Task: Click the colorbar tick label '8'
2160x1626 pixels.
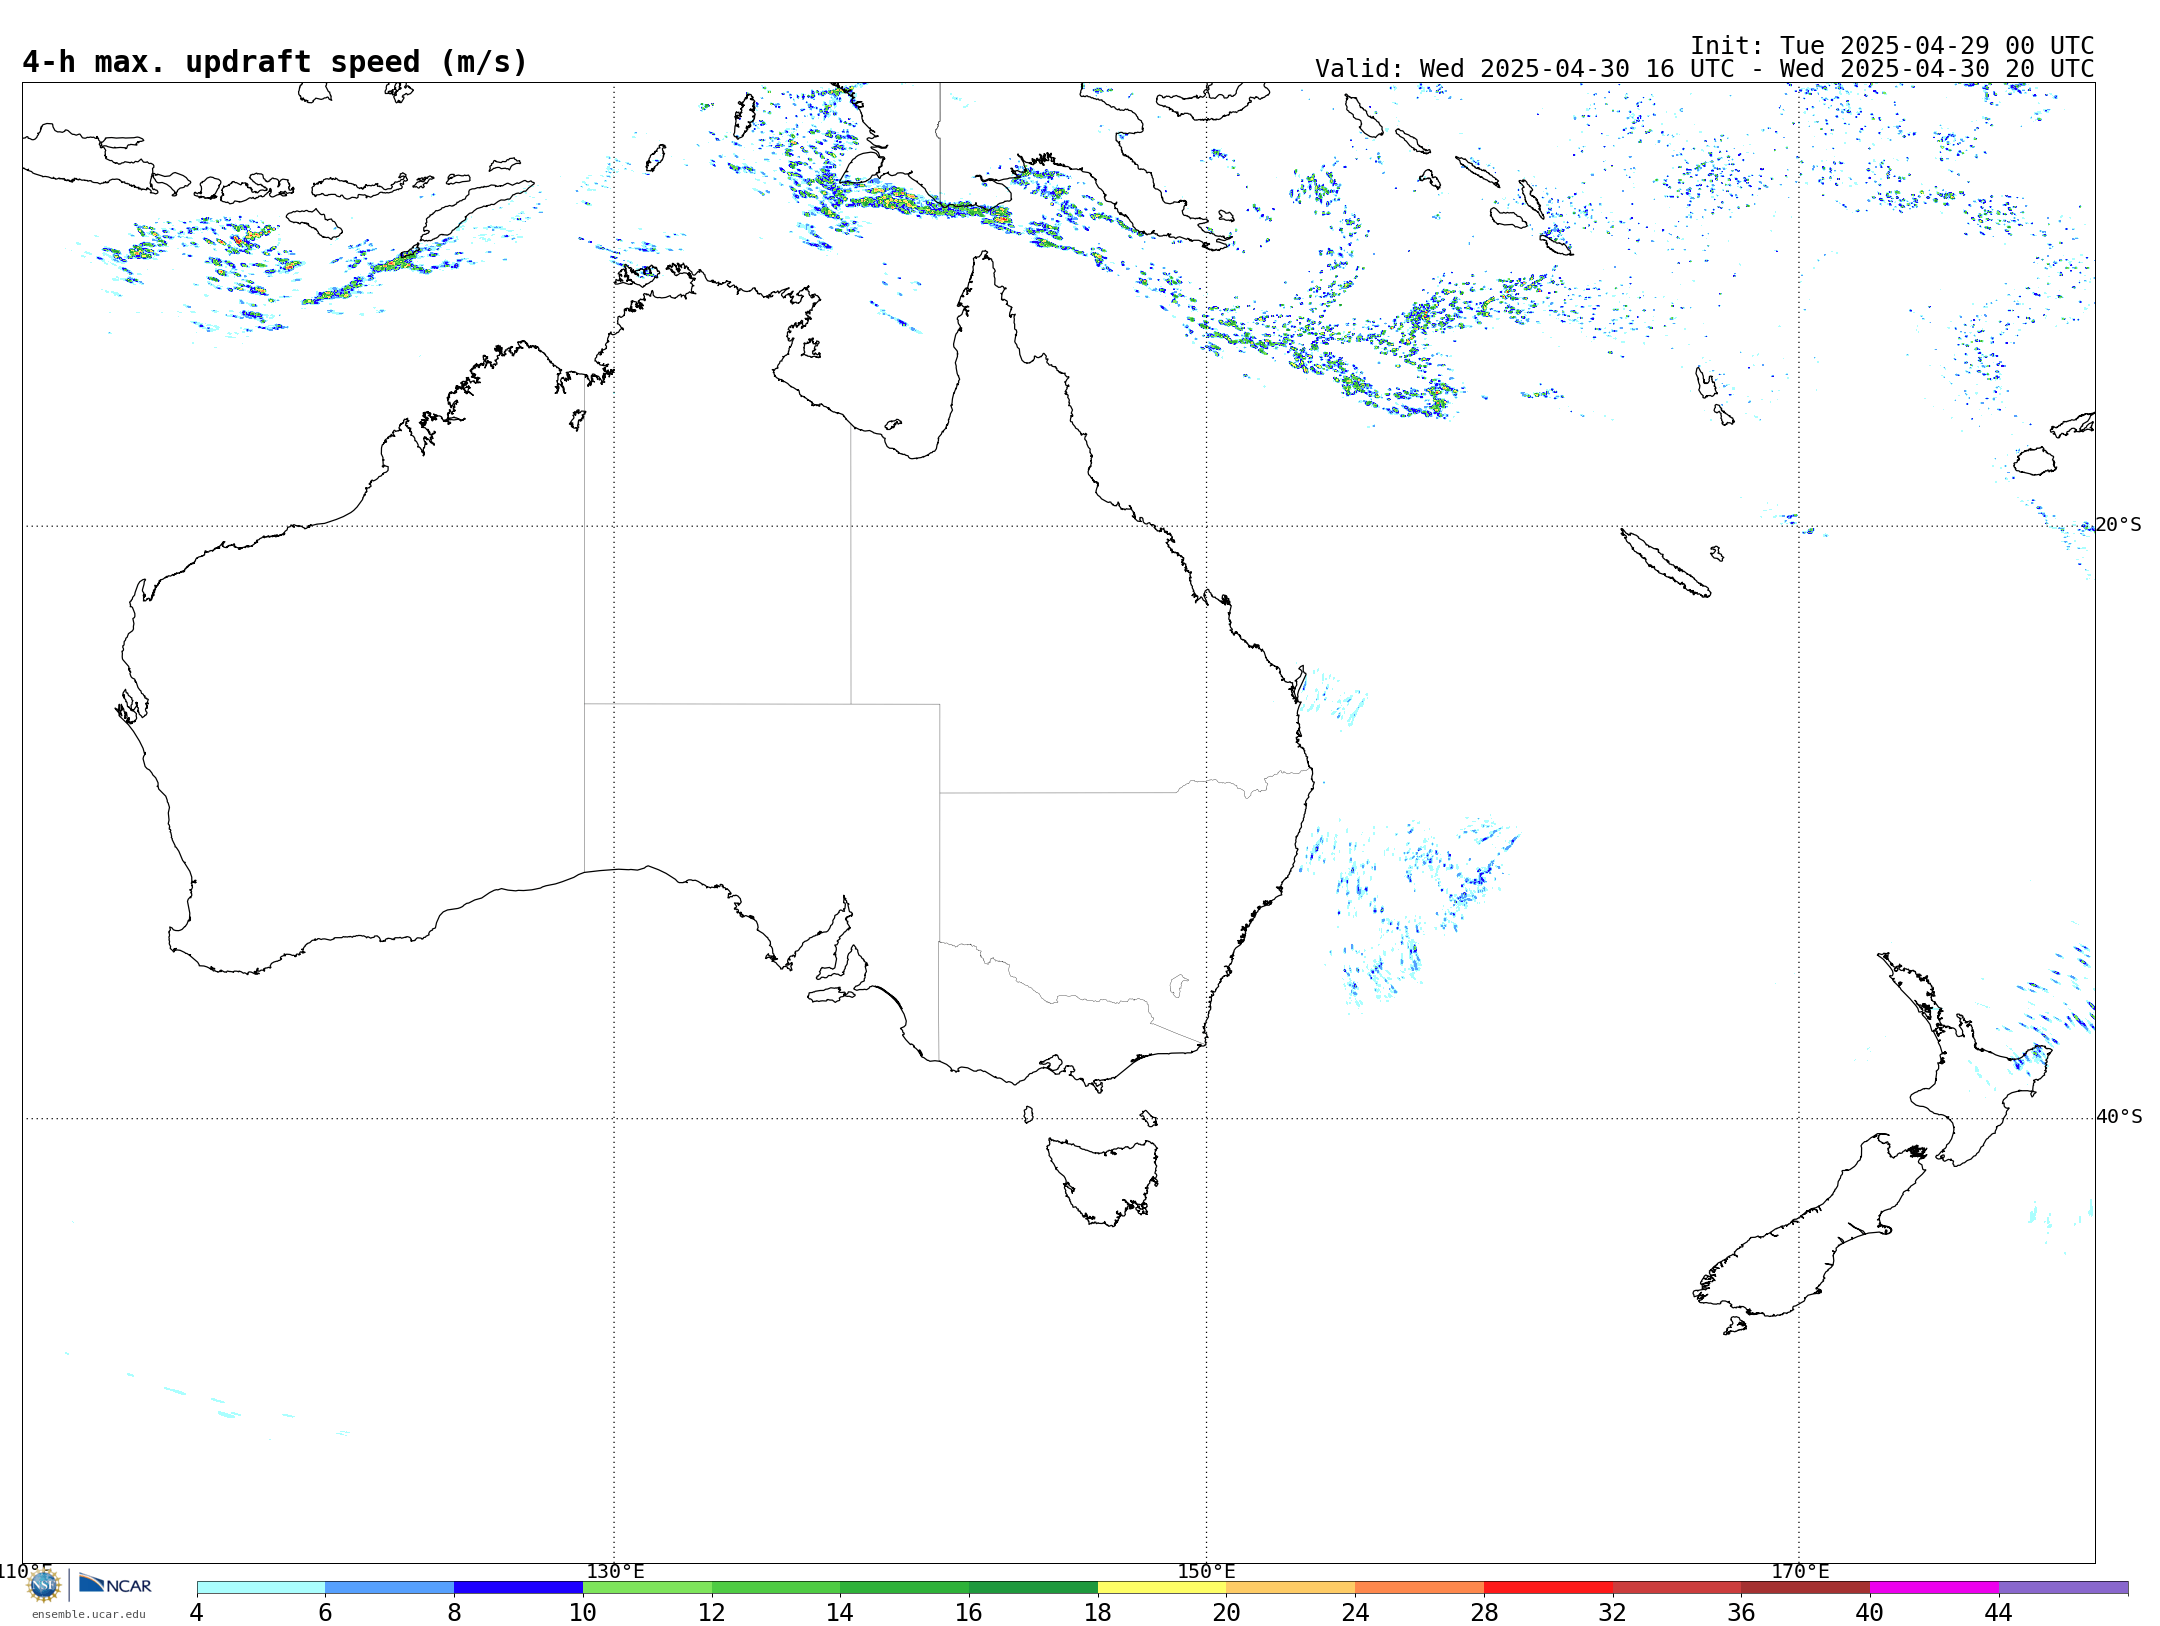Action: 454,1612
